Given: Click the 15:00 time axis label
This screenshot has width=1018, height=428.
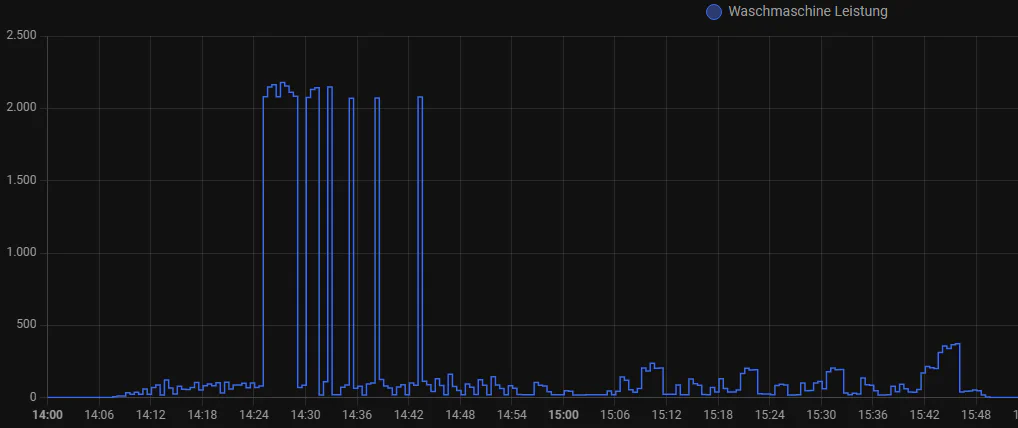Looking at the screenshot, I should [x=563, y=414].
